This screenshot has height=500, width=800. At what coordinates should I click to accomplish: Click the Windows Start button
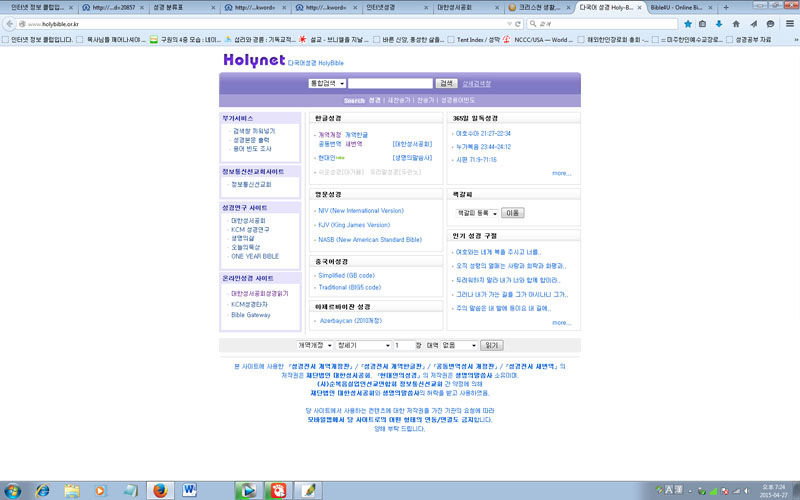13,489
